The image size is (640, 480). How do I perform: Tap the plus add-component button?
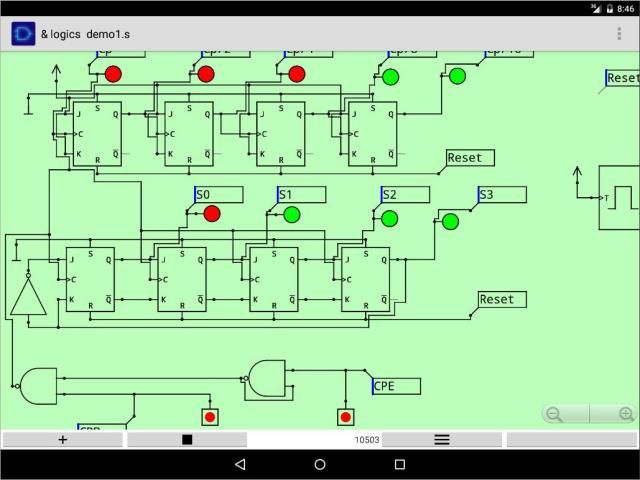[x=63, y=440]
